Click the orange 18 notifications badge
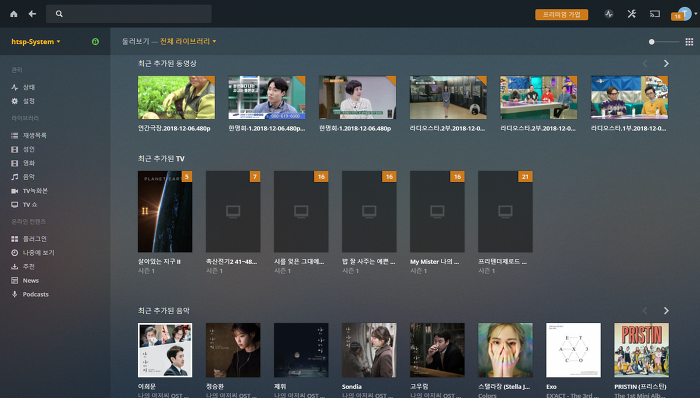700x398 pixels. point(677,17)
